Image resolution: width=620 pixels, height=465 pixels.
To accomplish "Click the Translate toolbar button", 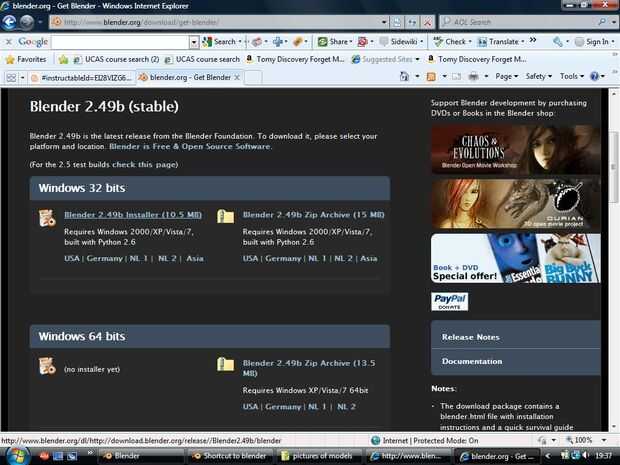I will [500, 42].
